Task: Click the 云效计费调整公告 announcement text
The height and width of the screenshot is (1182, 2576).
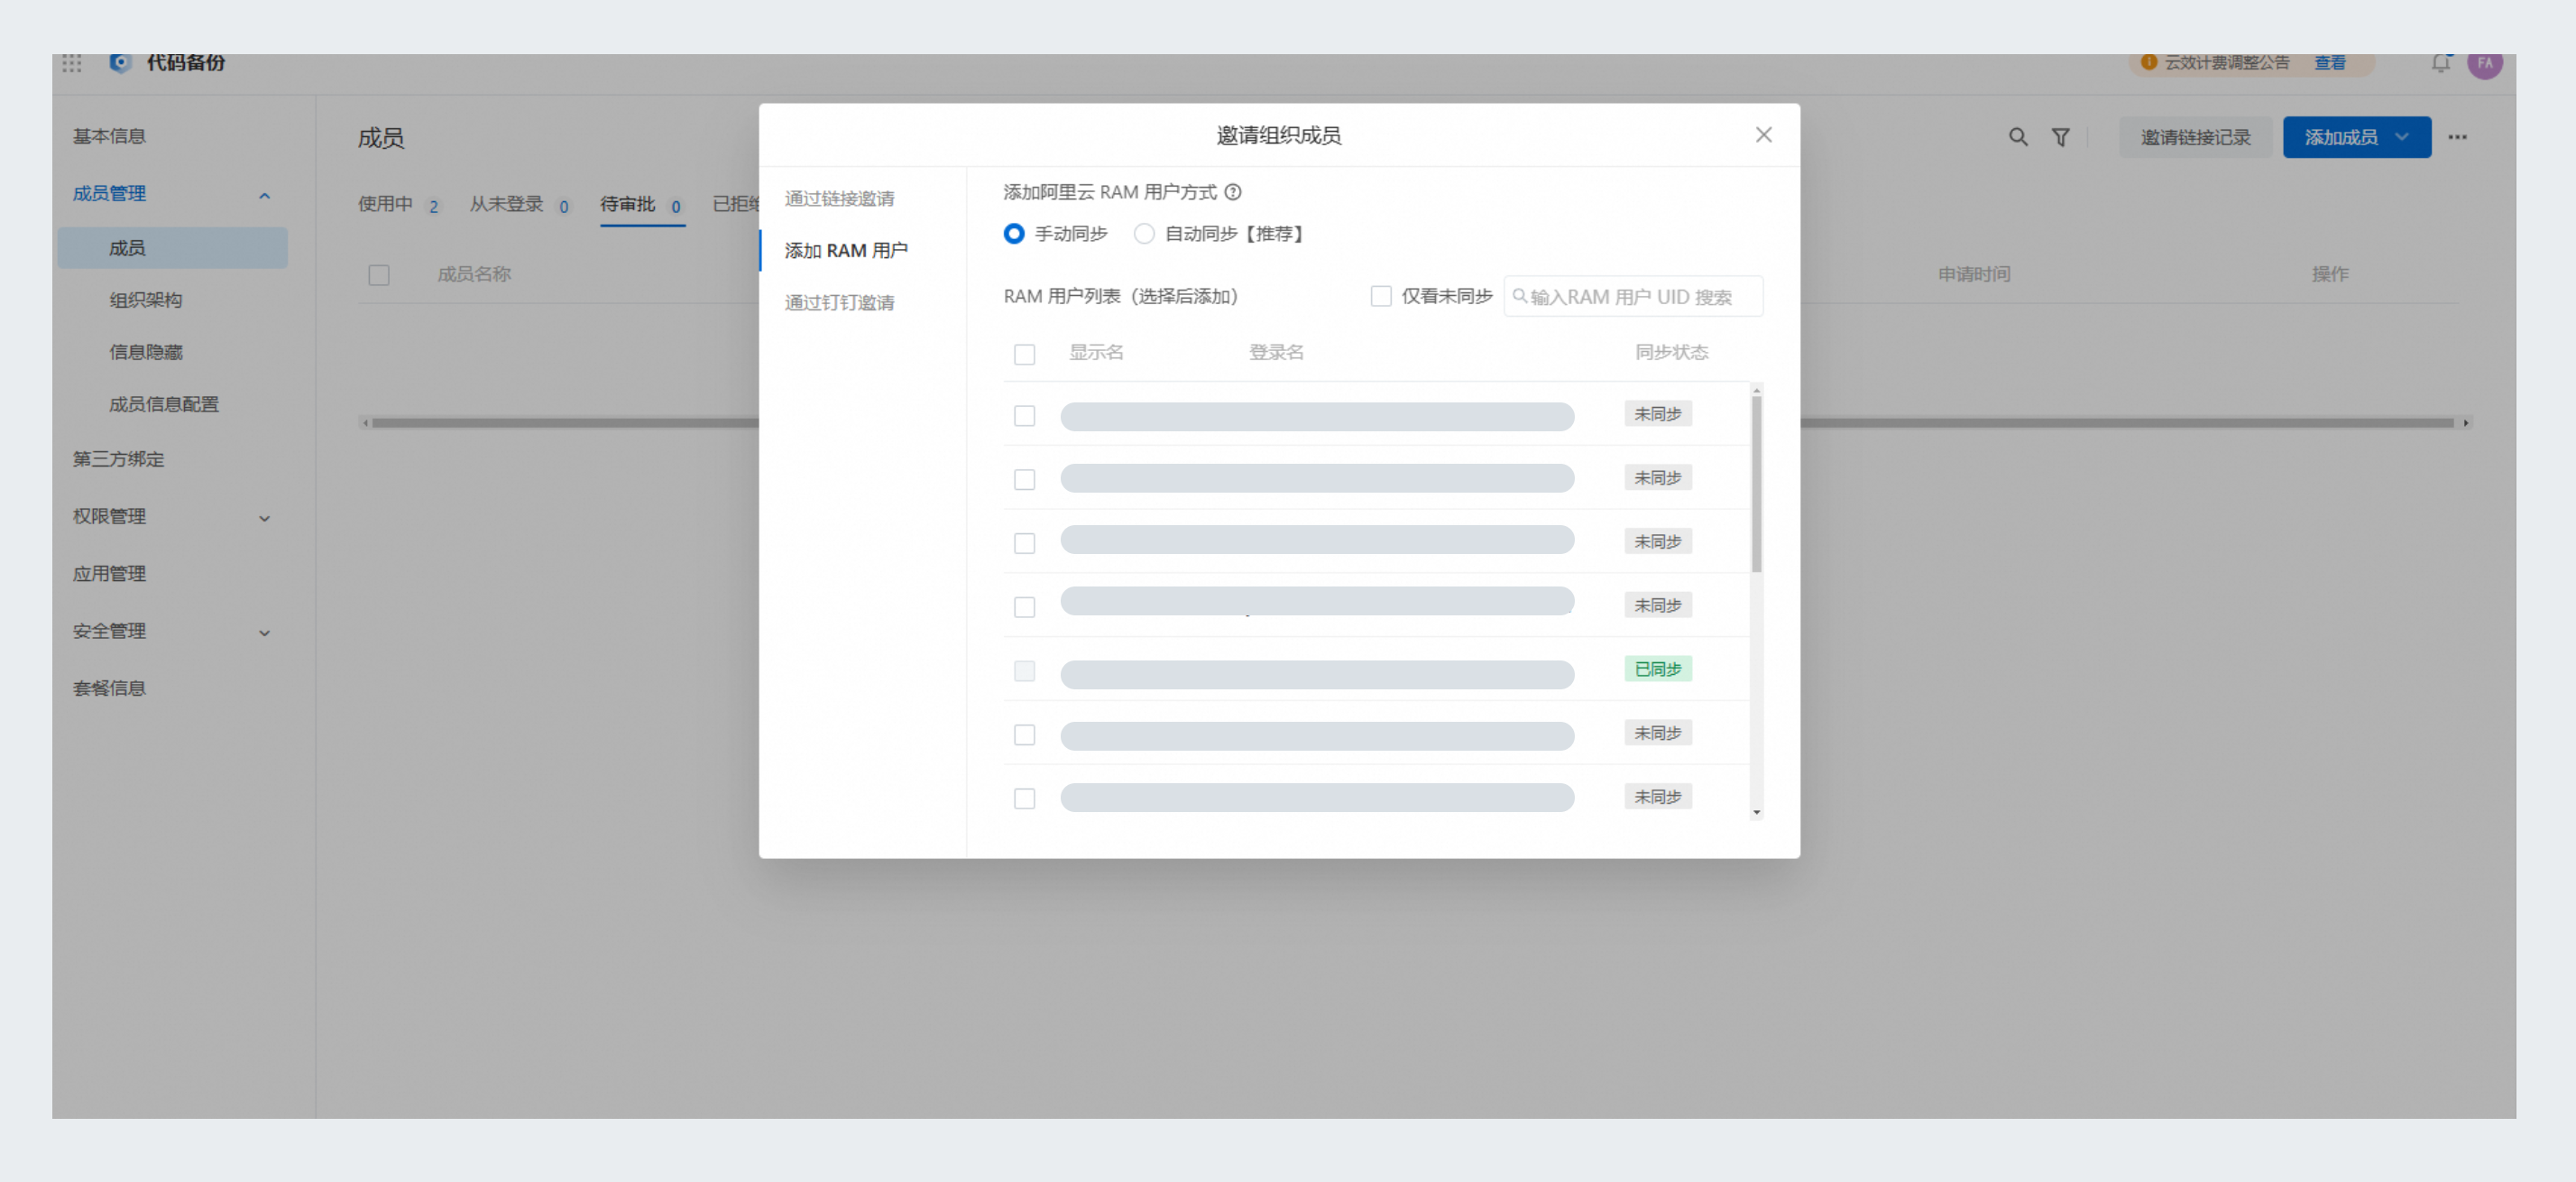Action: click(2226, 62)
